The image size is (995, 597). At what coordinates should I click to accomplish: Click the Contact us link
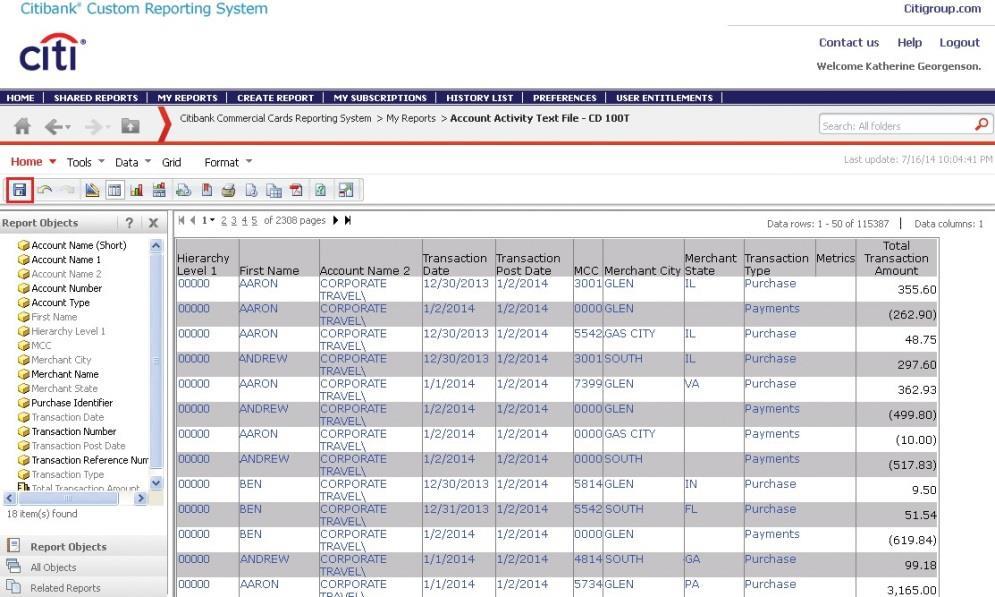(x=849, y=43)
